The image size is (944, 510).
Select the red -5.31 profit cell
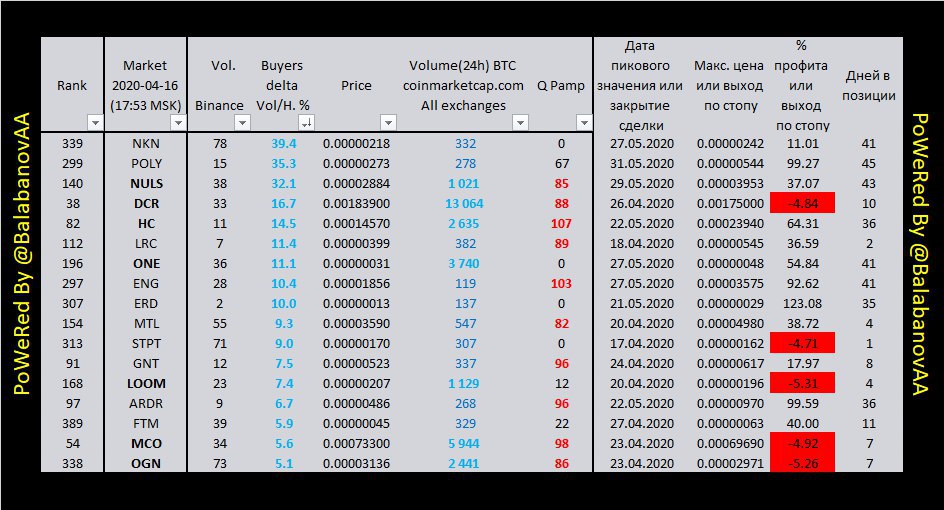click(803, 384)
